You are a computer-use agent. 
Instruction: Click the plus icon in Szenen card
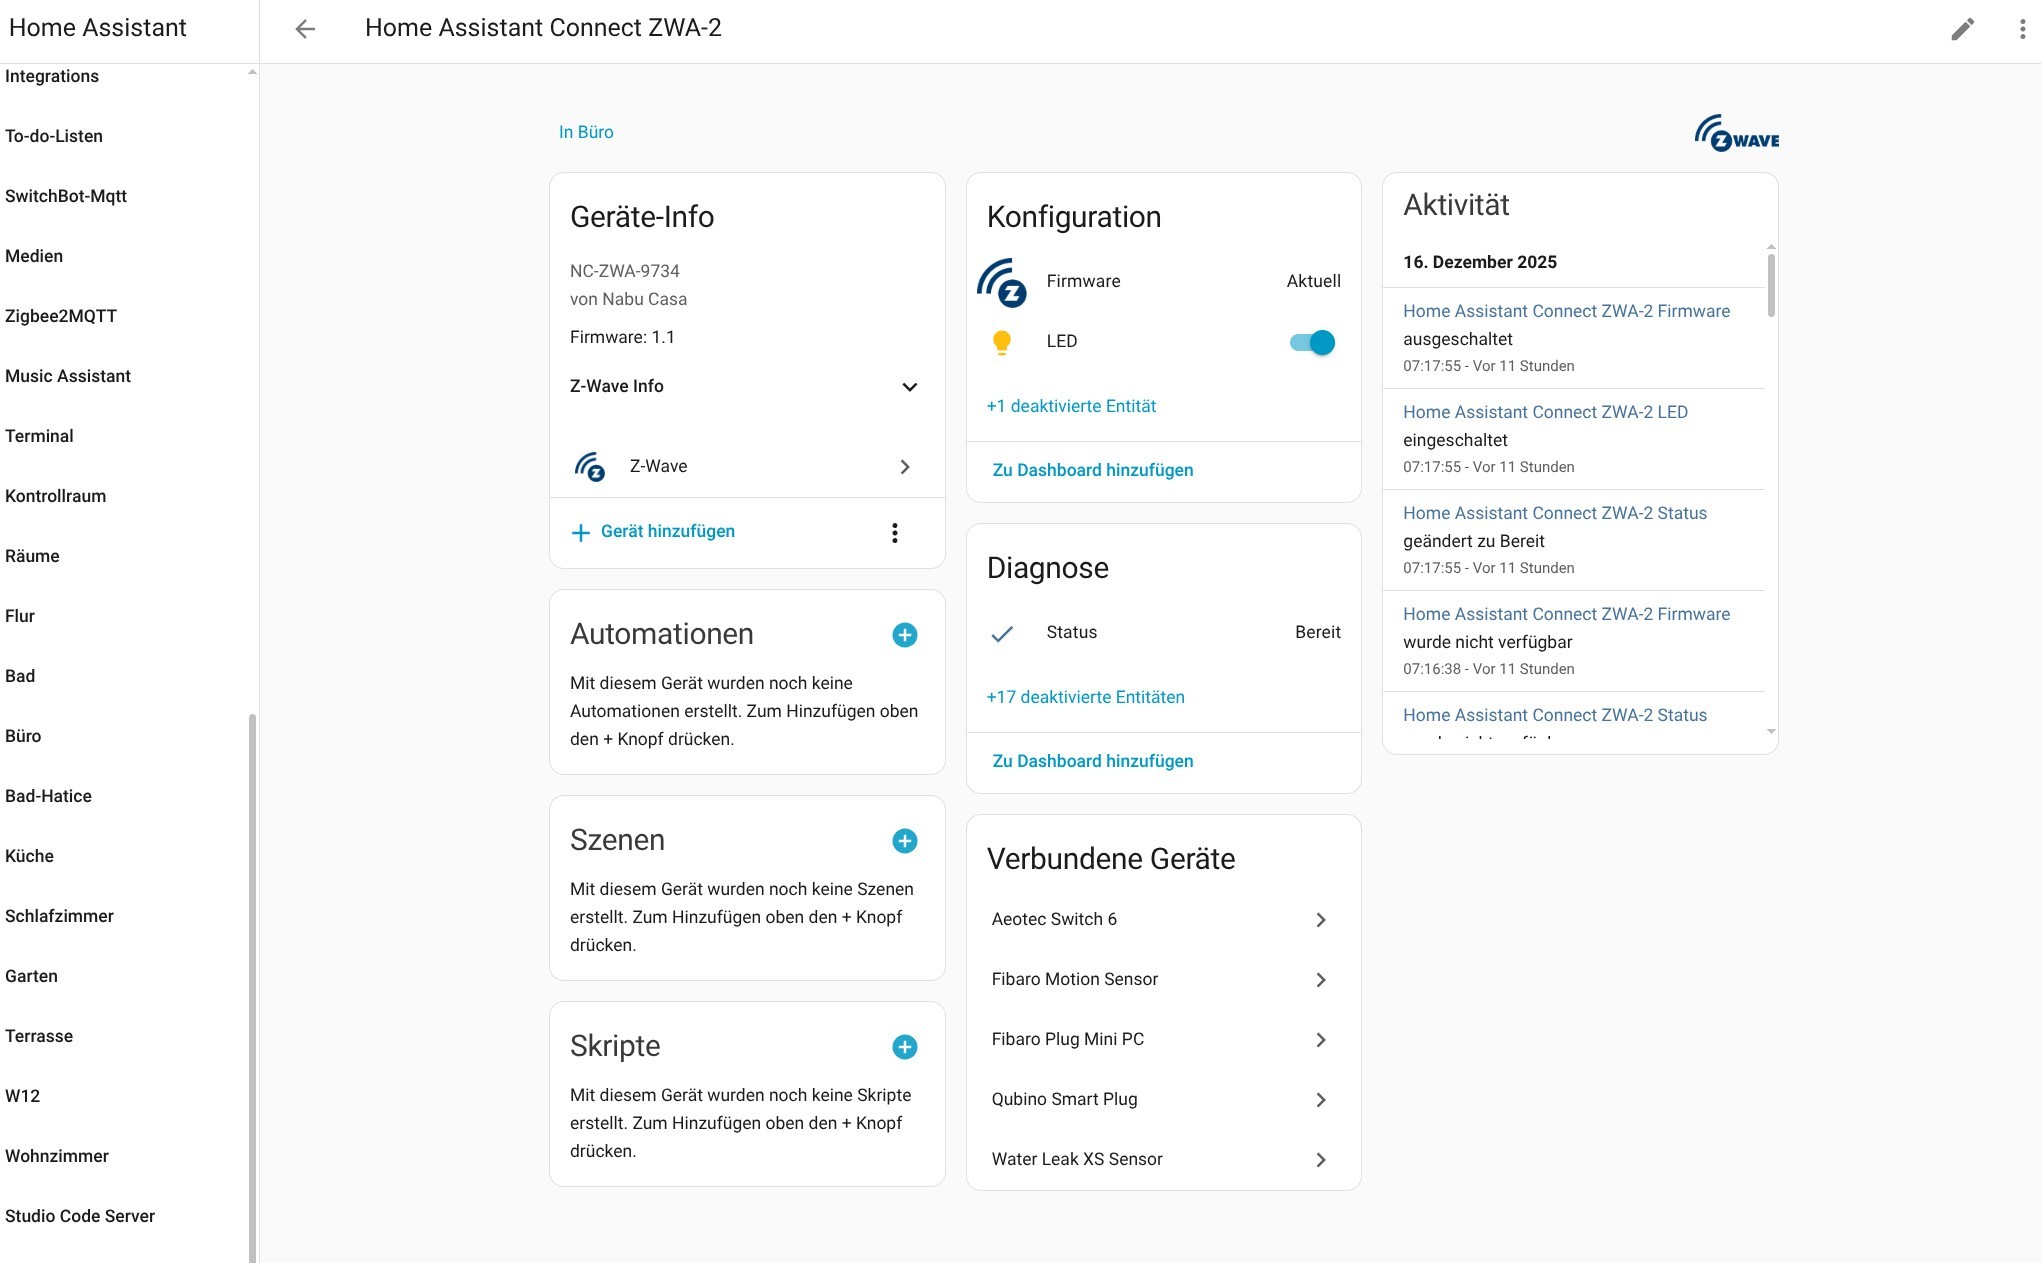pos(904,841)
